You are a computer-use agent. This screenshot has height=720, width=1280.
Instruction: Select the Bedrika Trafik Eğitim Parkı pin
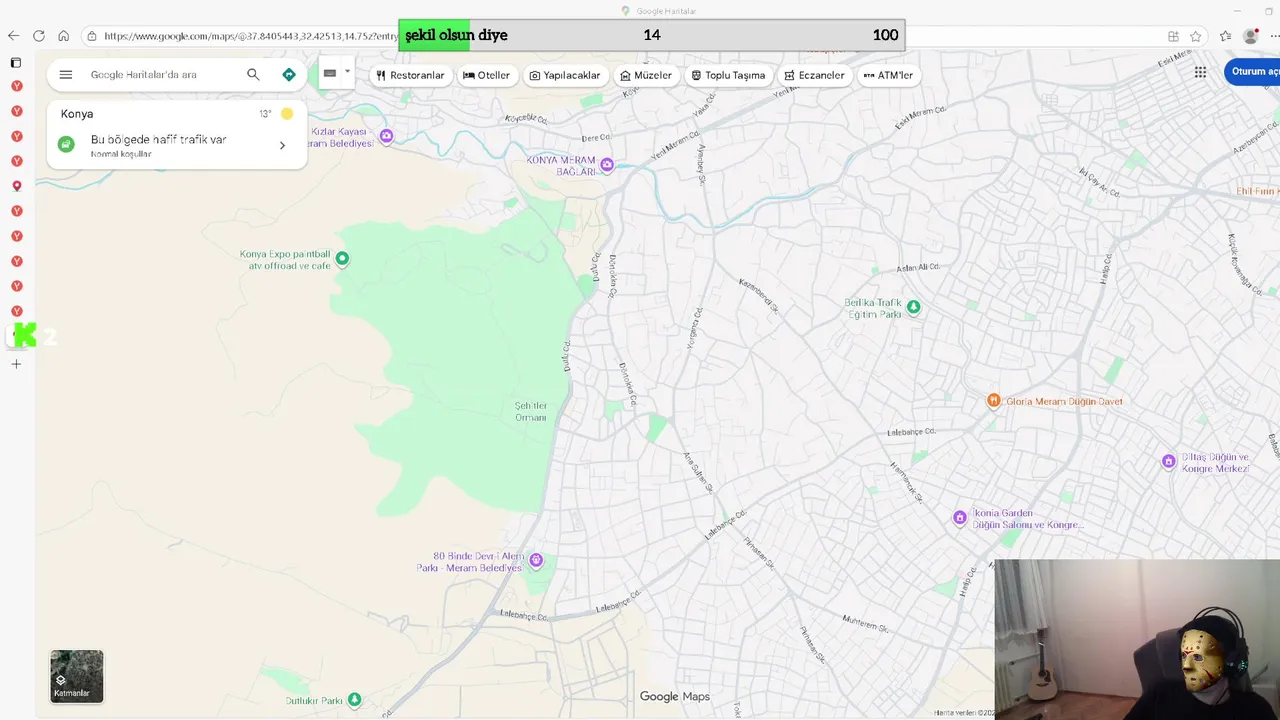coord(913,307)
